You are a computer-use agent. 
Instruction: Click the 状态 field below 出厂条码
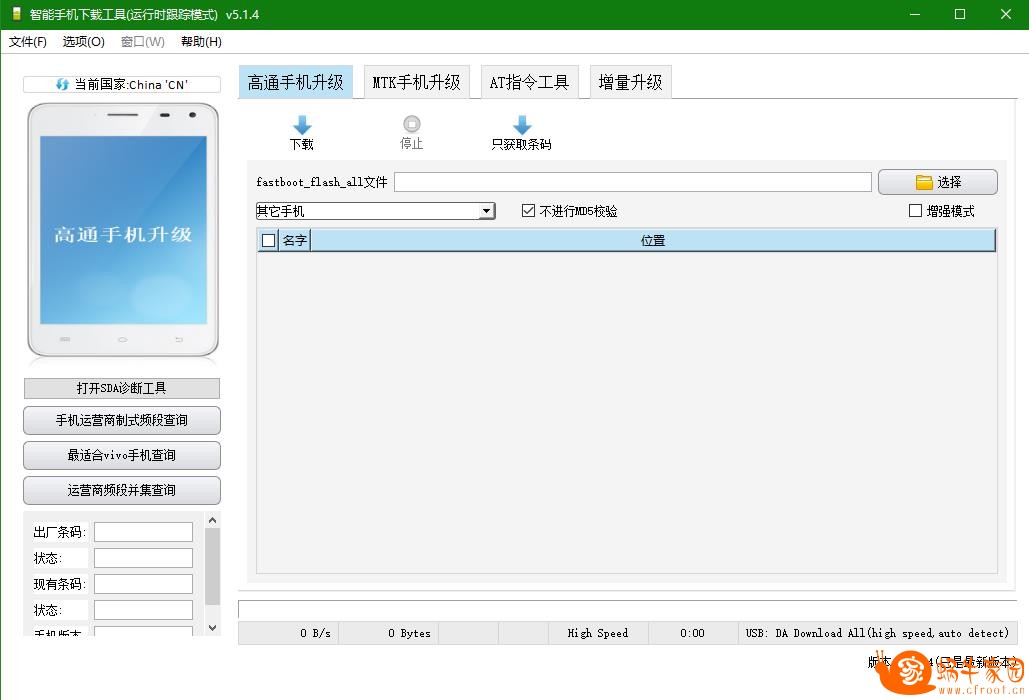(x=143, y=558)
